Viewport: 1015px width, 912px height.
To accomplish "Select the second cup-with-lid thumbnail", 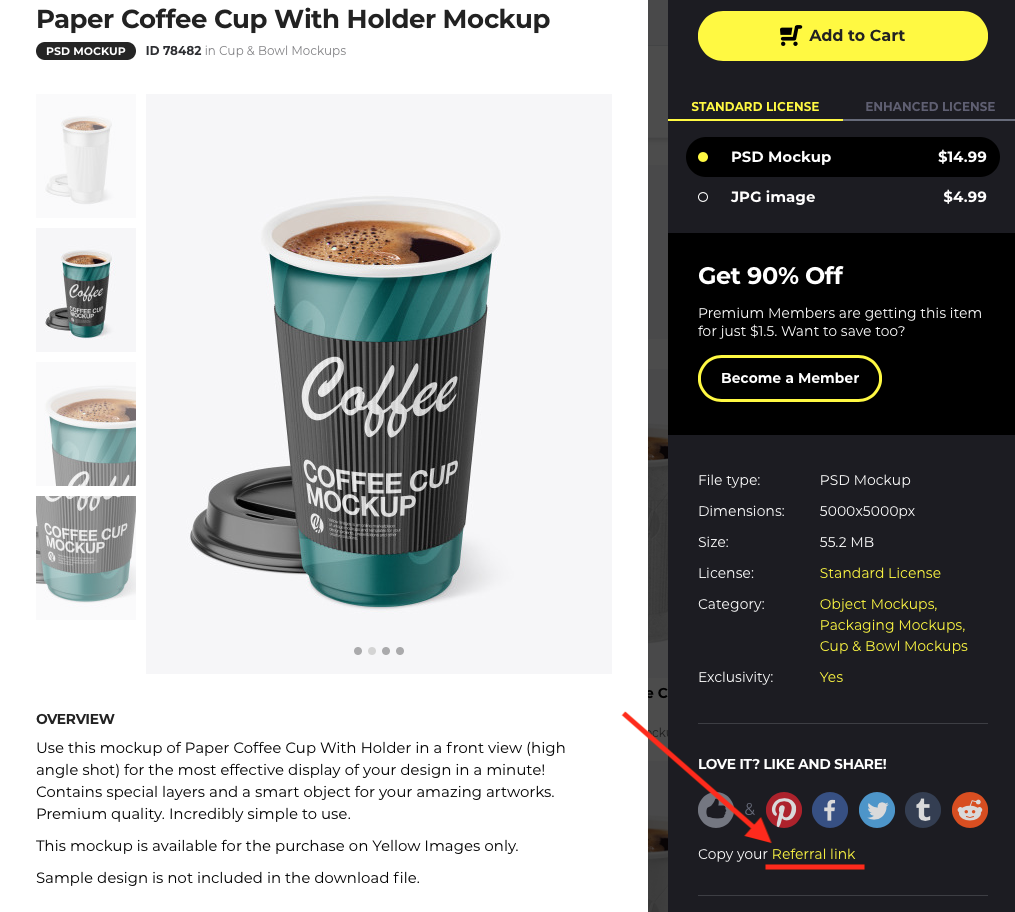I will point(86,290).
